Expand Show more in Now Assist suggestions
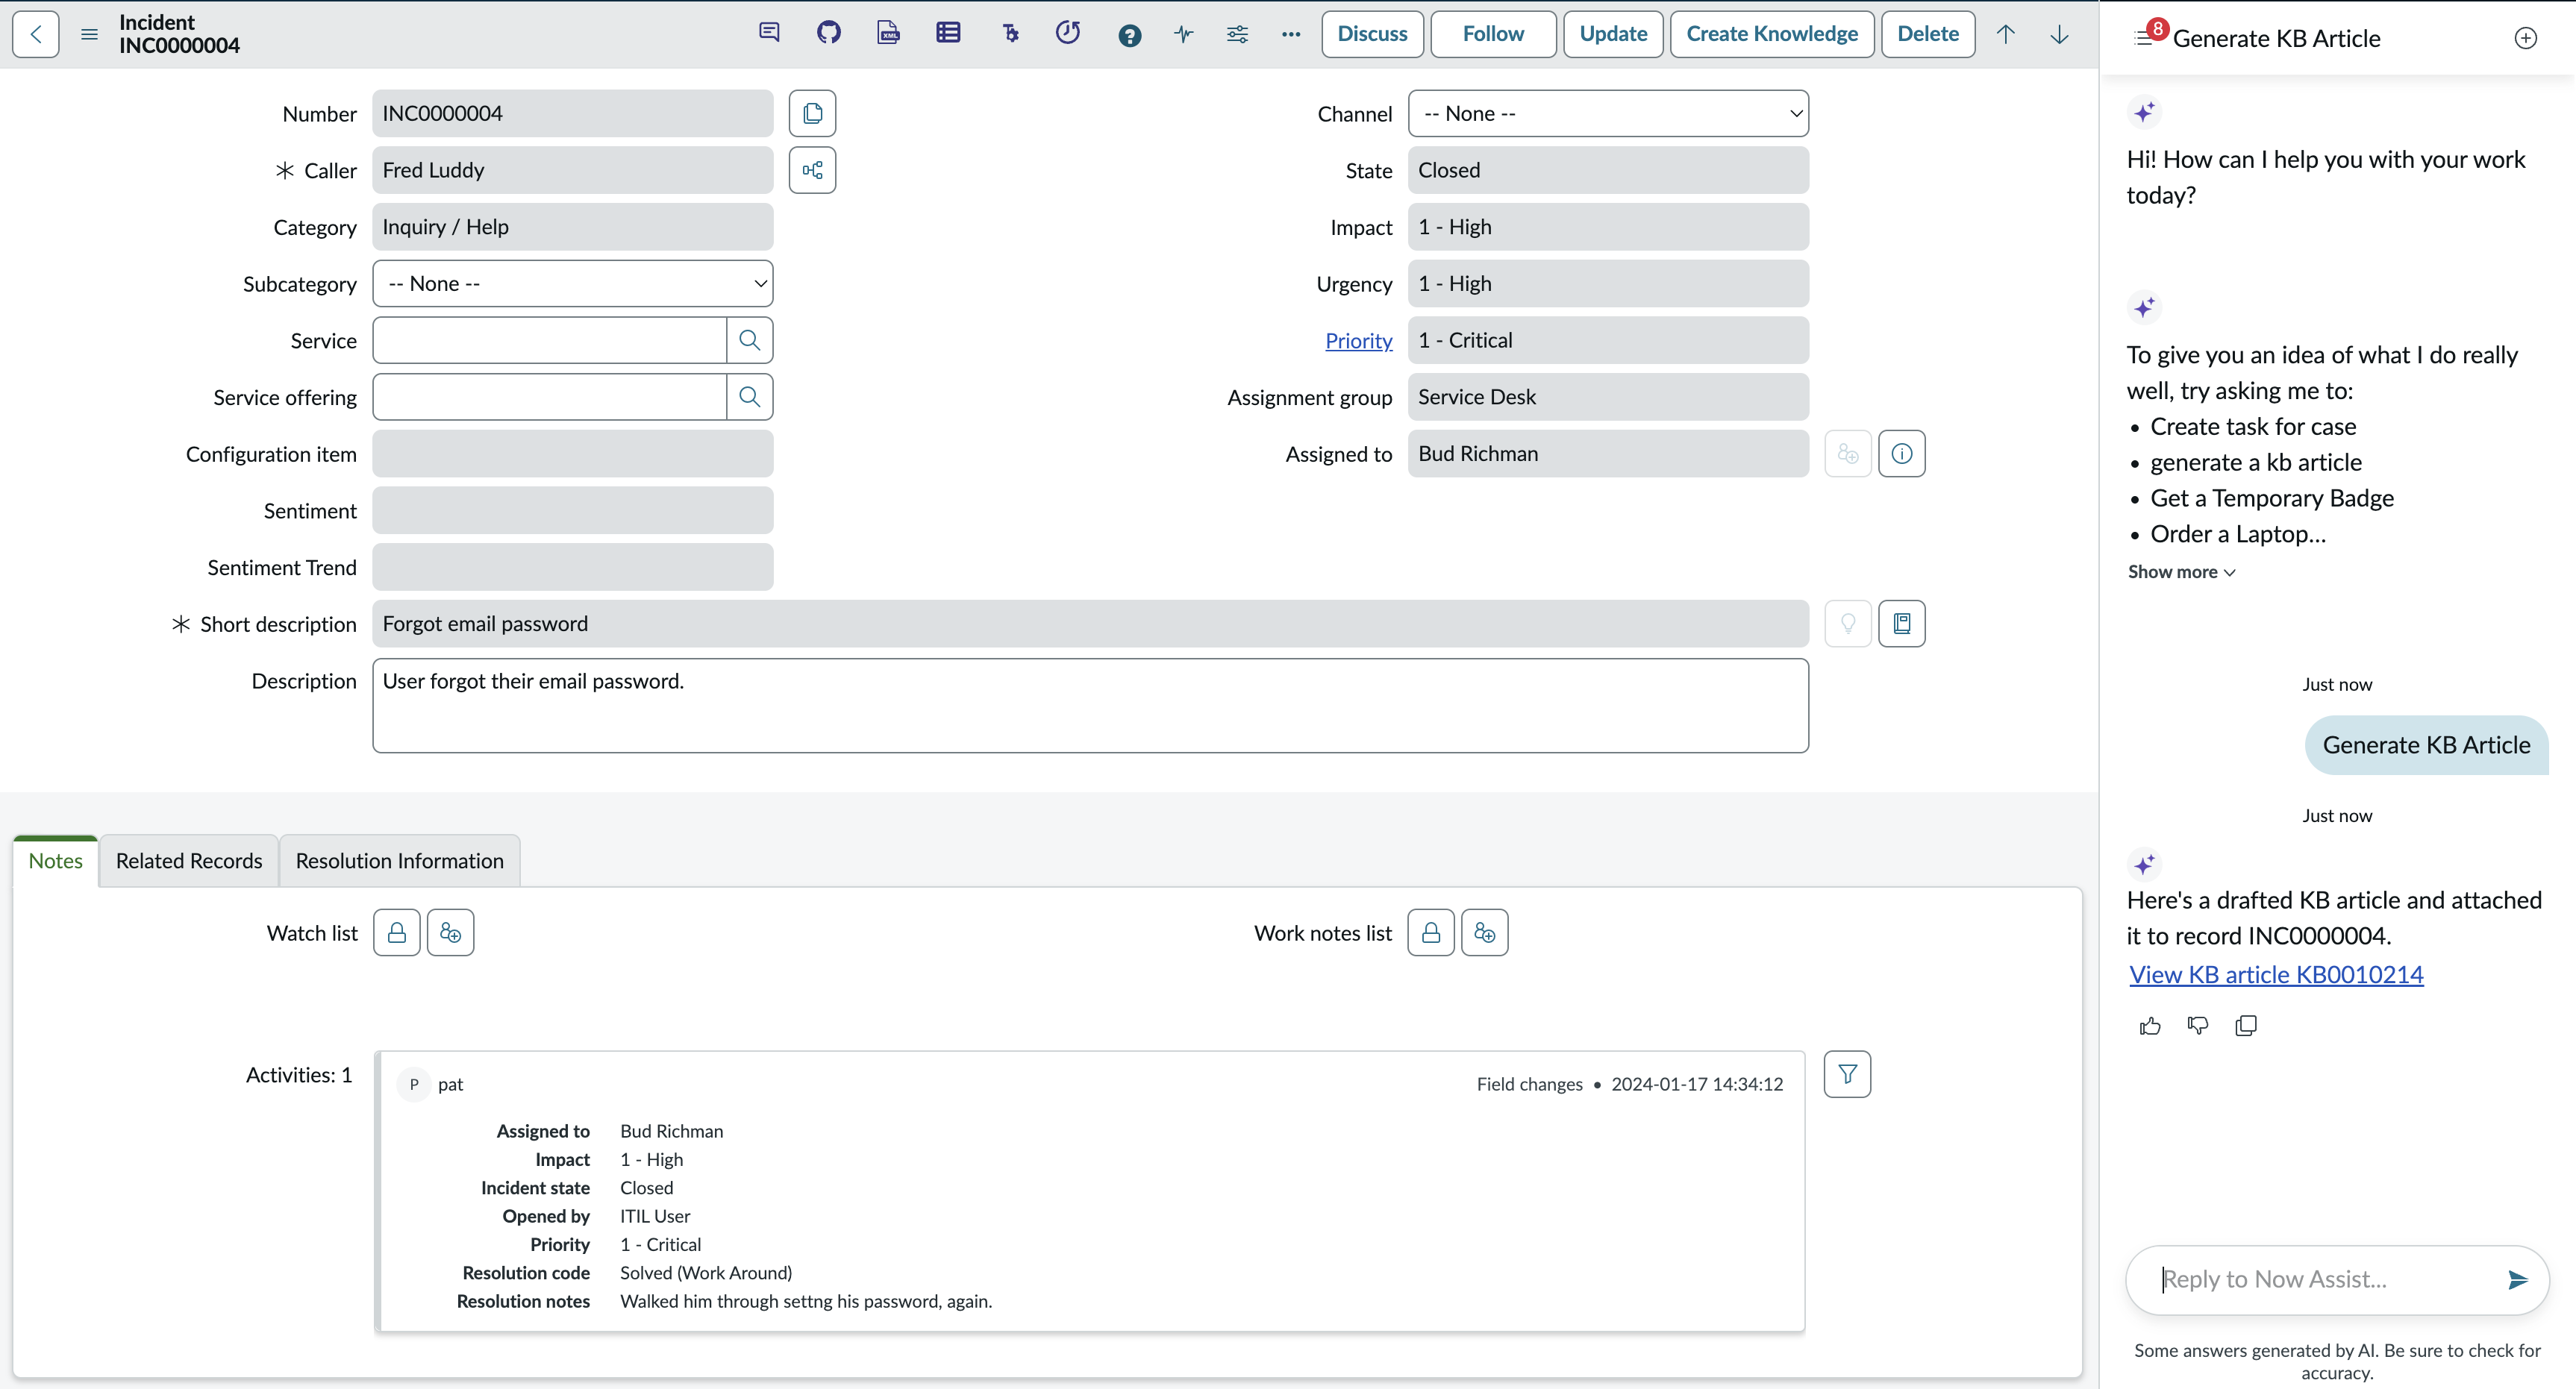The width and height of the screenshot is (2576, 1389). (x=2181, y=572)
